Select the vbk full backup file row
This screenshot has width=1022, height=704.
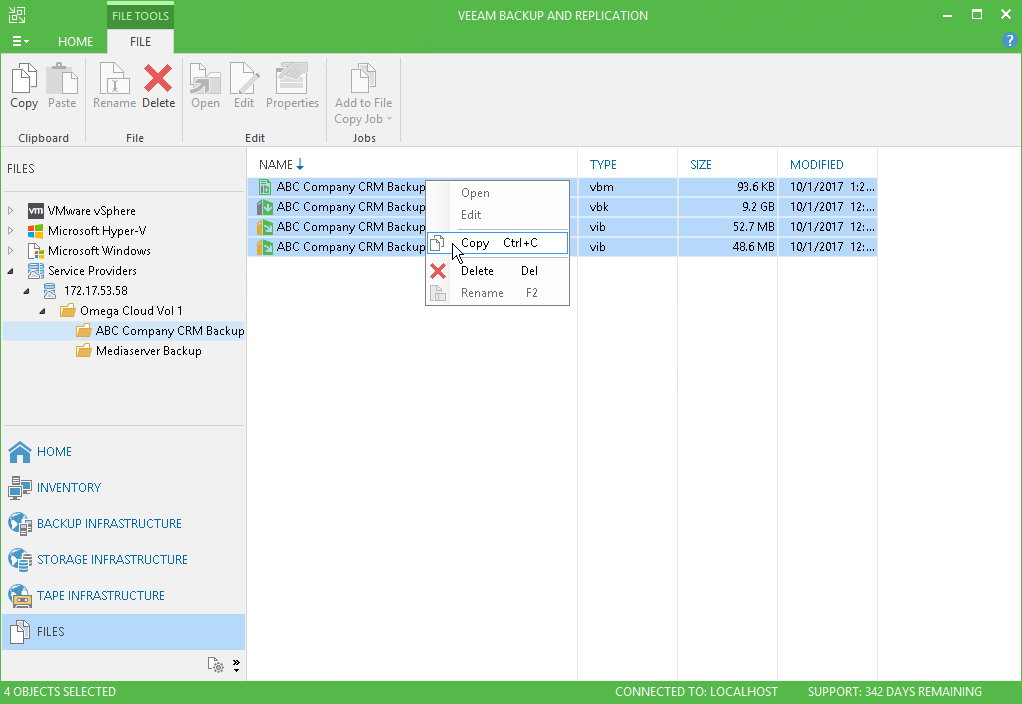(x=562, y=207)
